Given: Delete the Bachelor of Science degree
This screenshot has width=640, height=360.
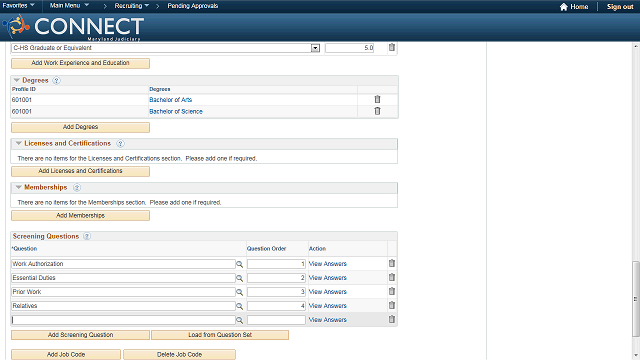Looking at the screenshot, I should 378,111.
